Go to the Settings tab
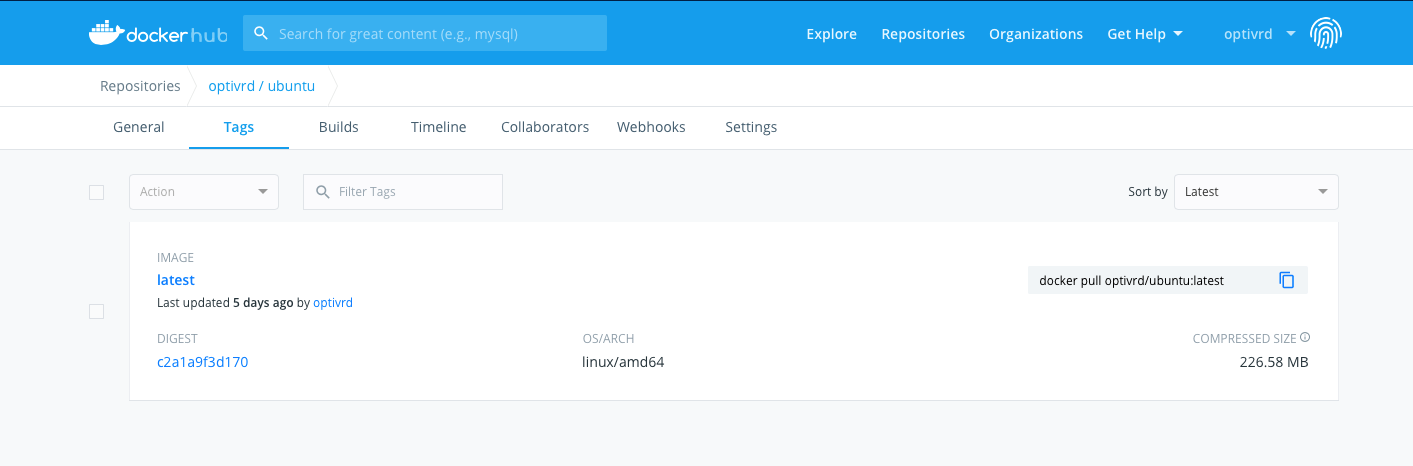The height and width of the screenshot is (466, 1413). (x=751, y=127)
